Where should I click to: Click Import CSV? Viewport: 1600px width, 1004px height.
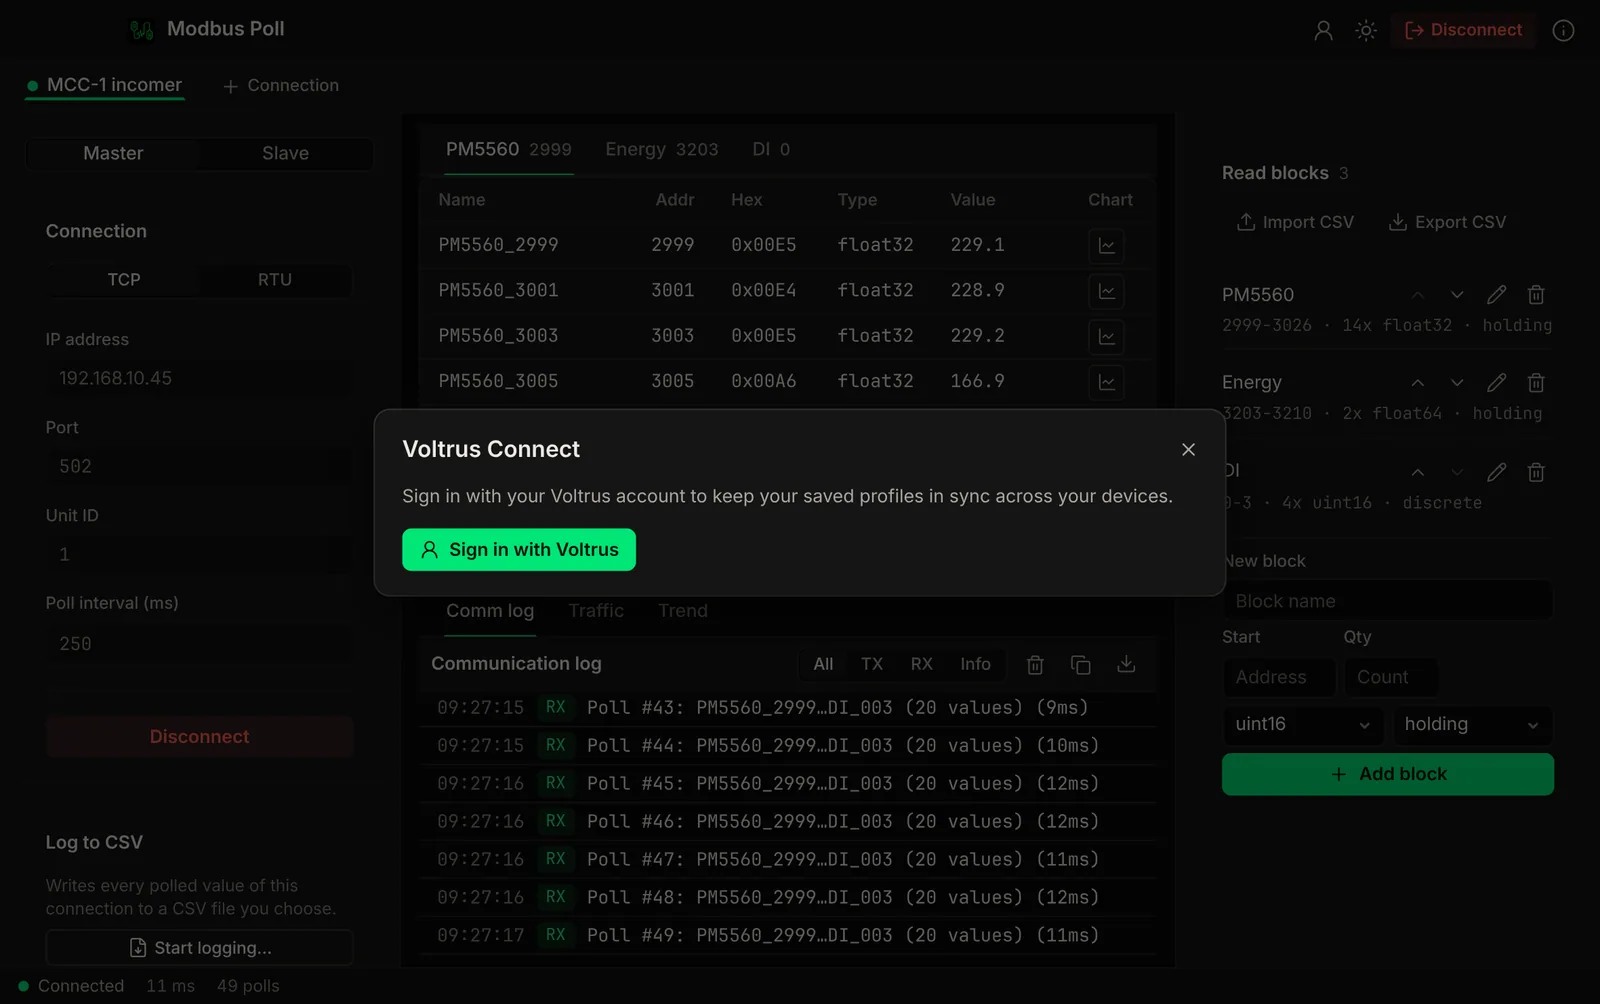coord(1295,222)
